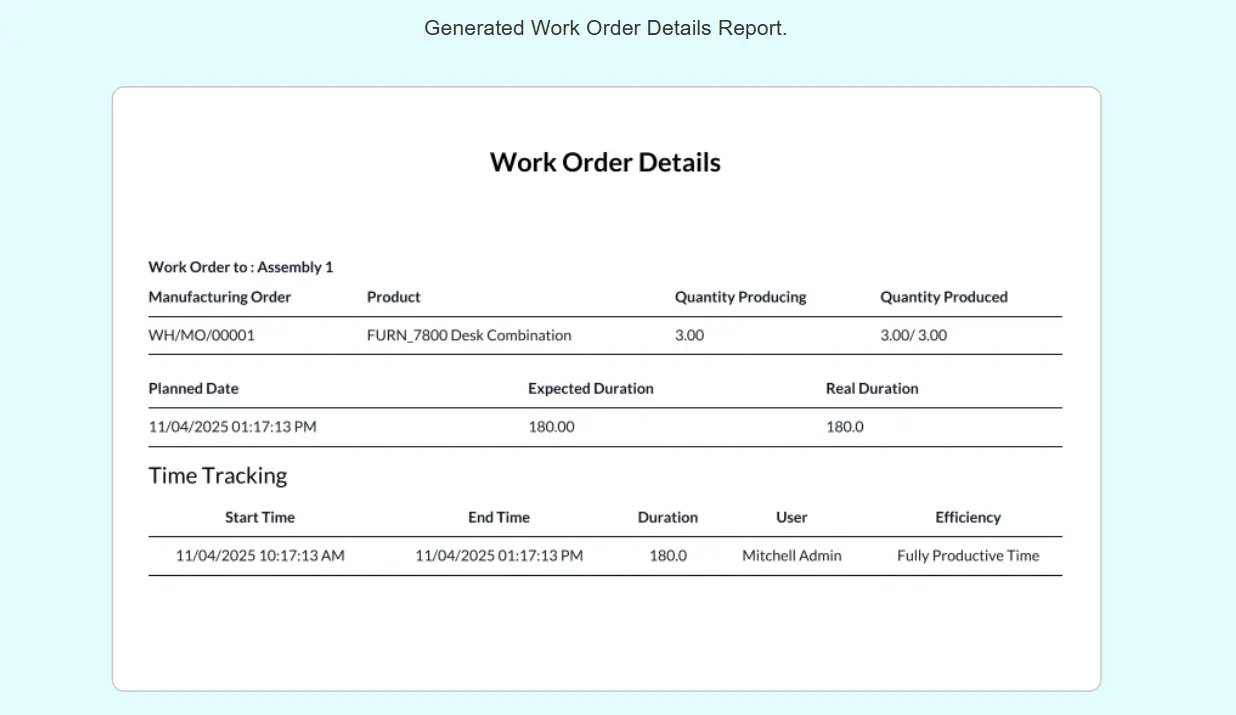The image size is (1236, 715).
Task: Click the End Time column header
Action: pos(499,517)
